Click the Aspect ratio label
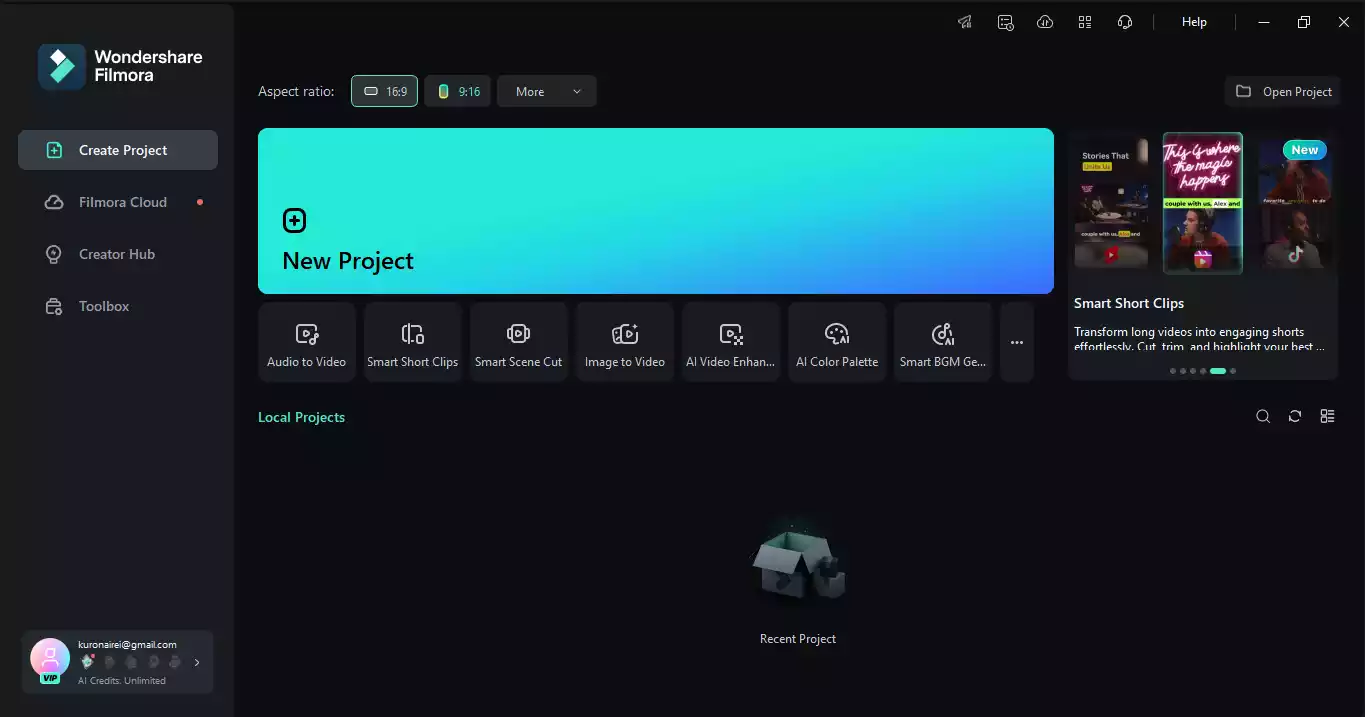Viewport: 1365px width, 717px height. point(296,91)
